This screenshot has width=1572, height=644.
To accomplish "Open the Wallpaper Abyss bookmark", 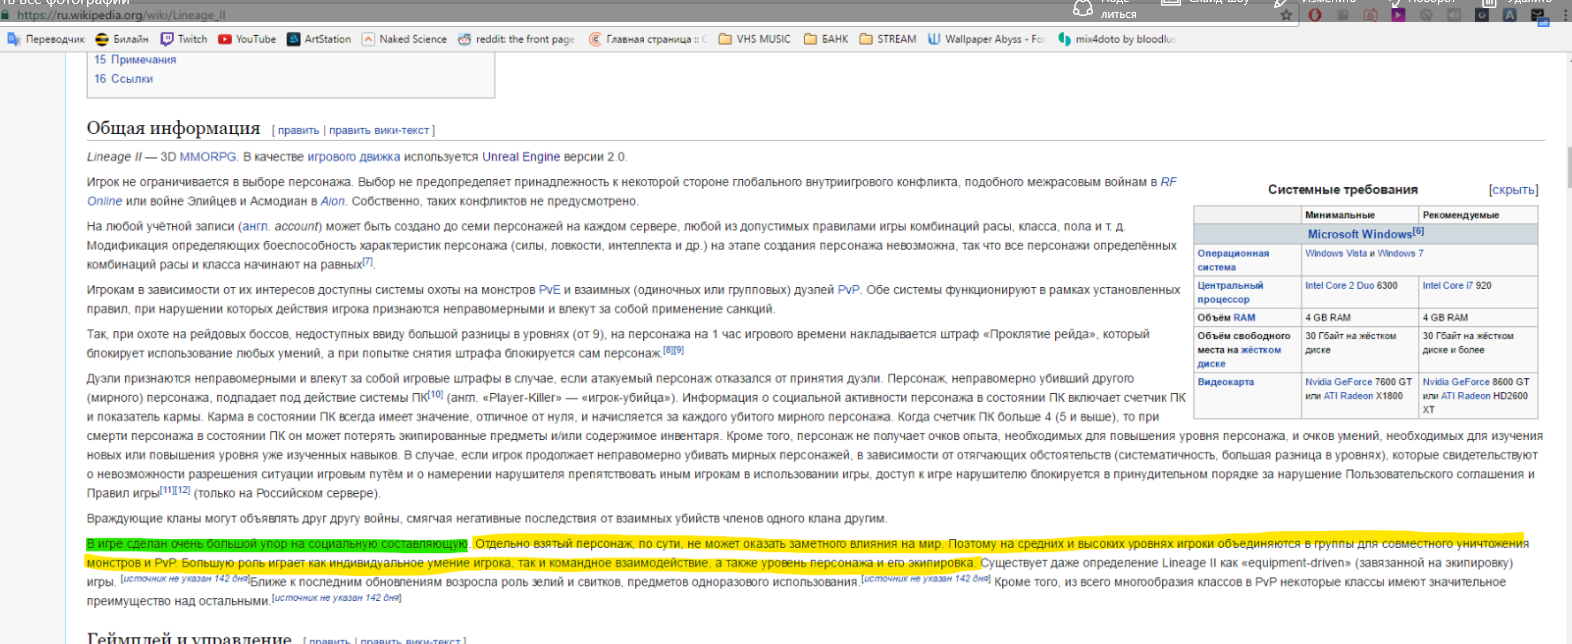I will 986,39.
